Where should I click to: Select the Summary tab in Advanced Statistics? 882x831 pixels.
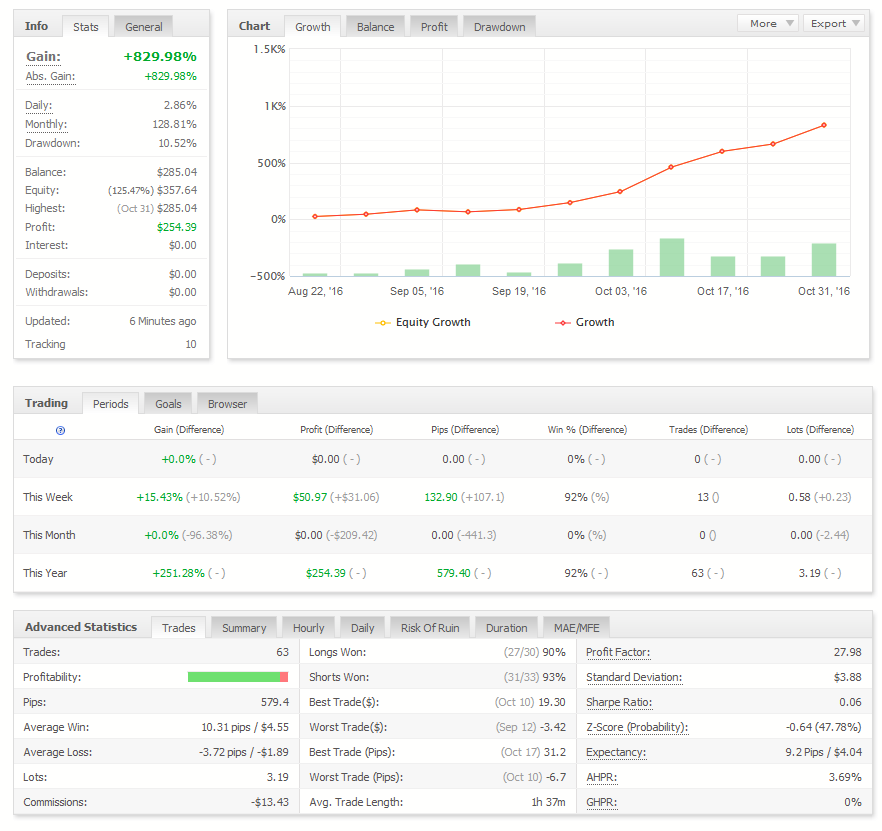click(244, 627)
